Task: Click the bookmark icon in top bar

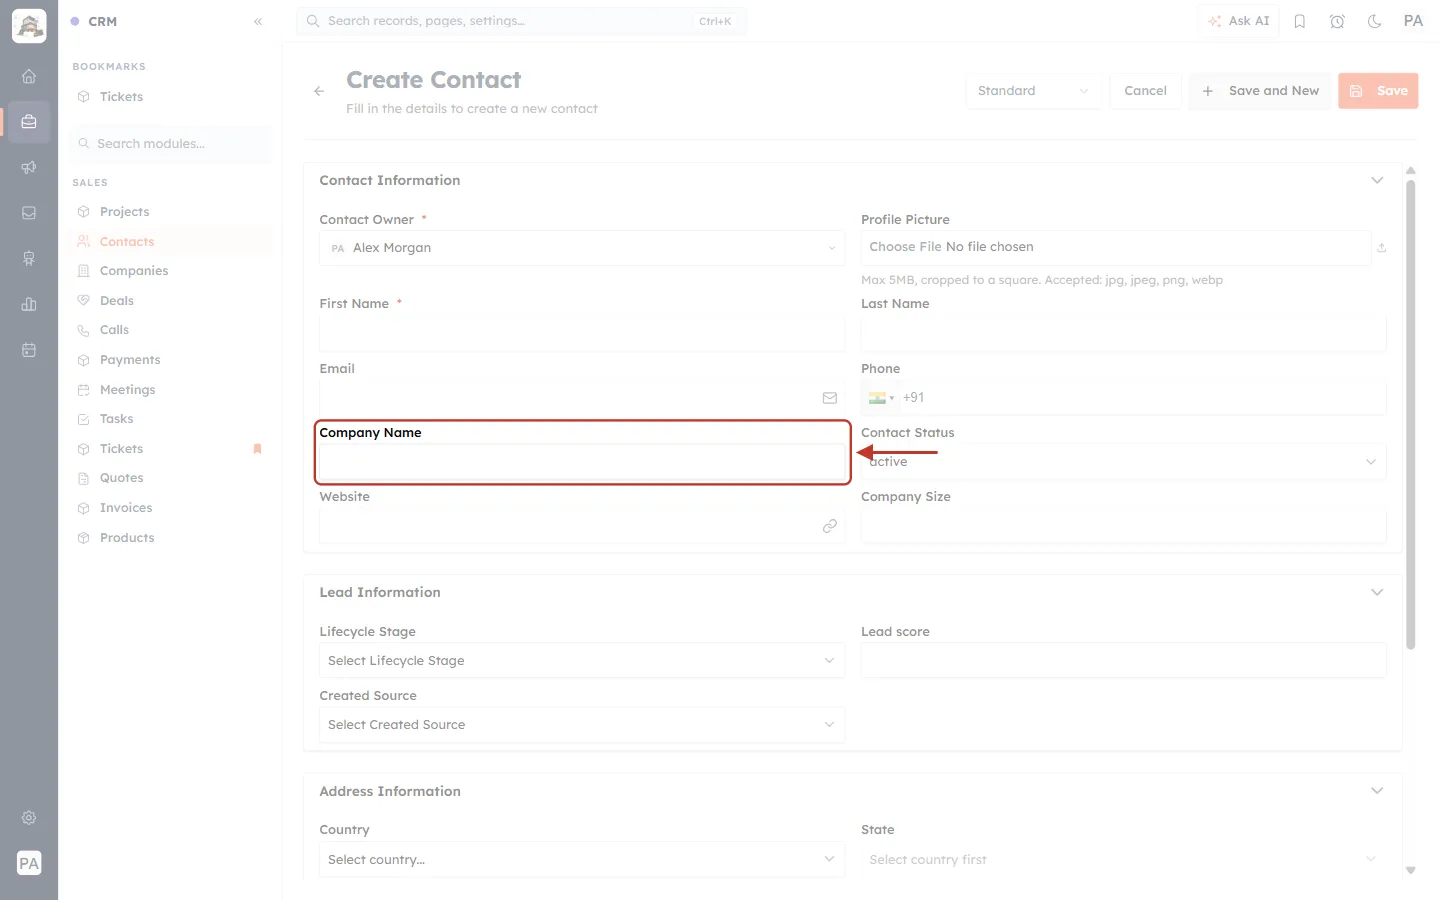Action: 1300,21
